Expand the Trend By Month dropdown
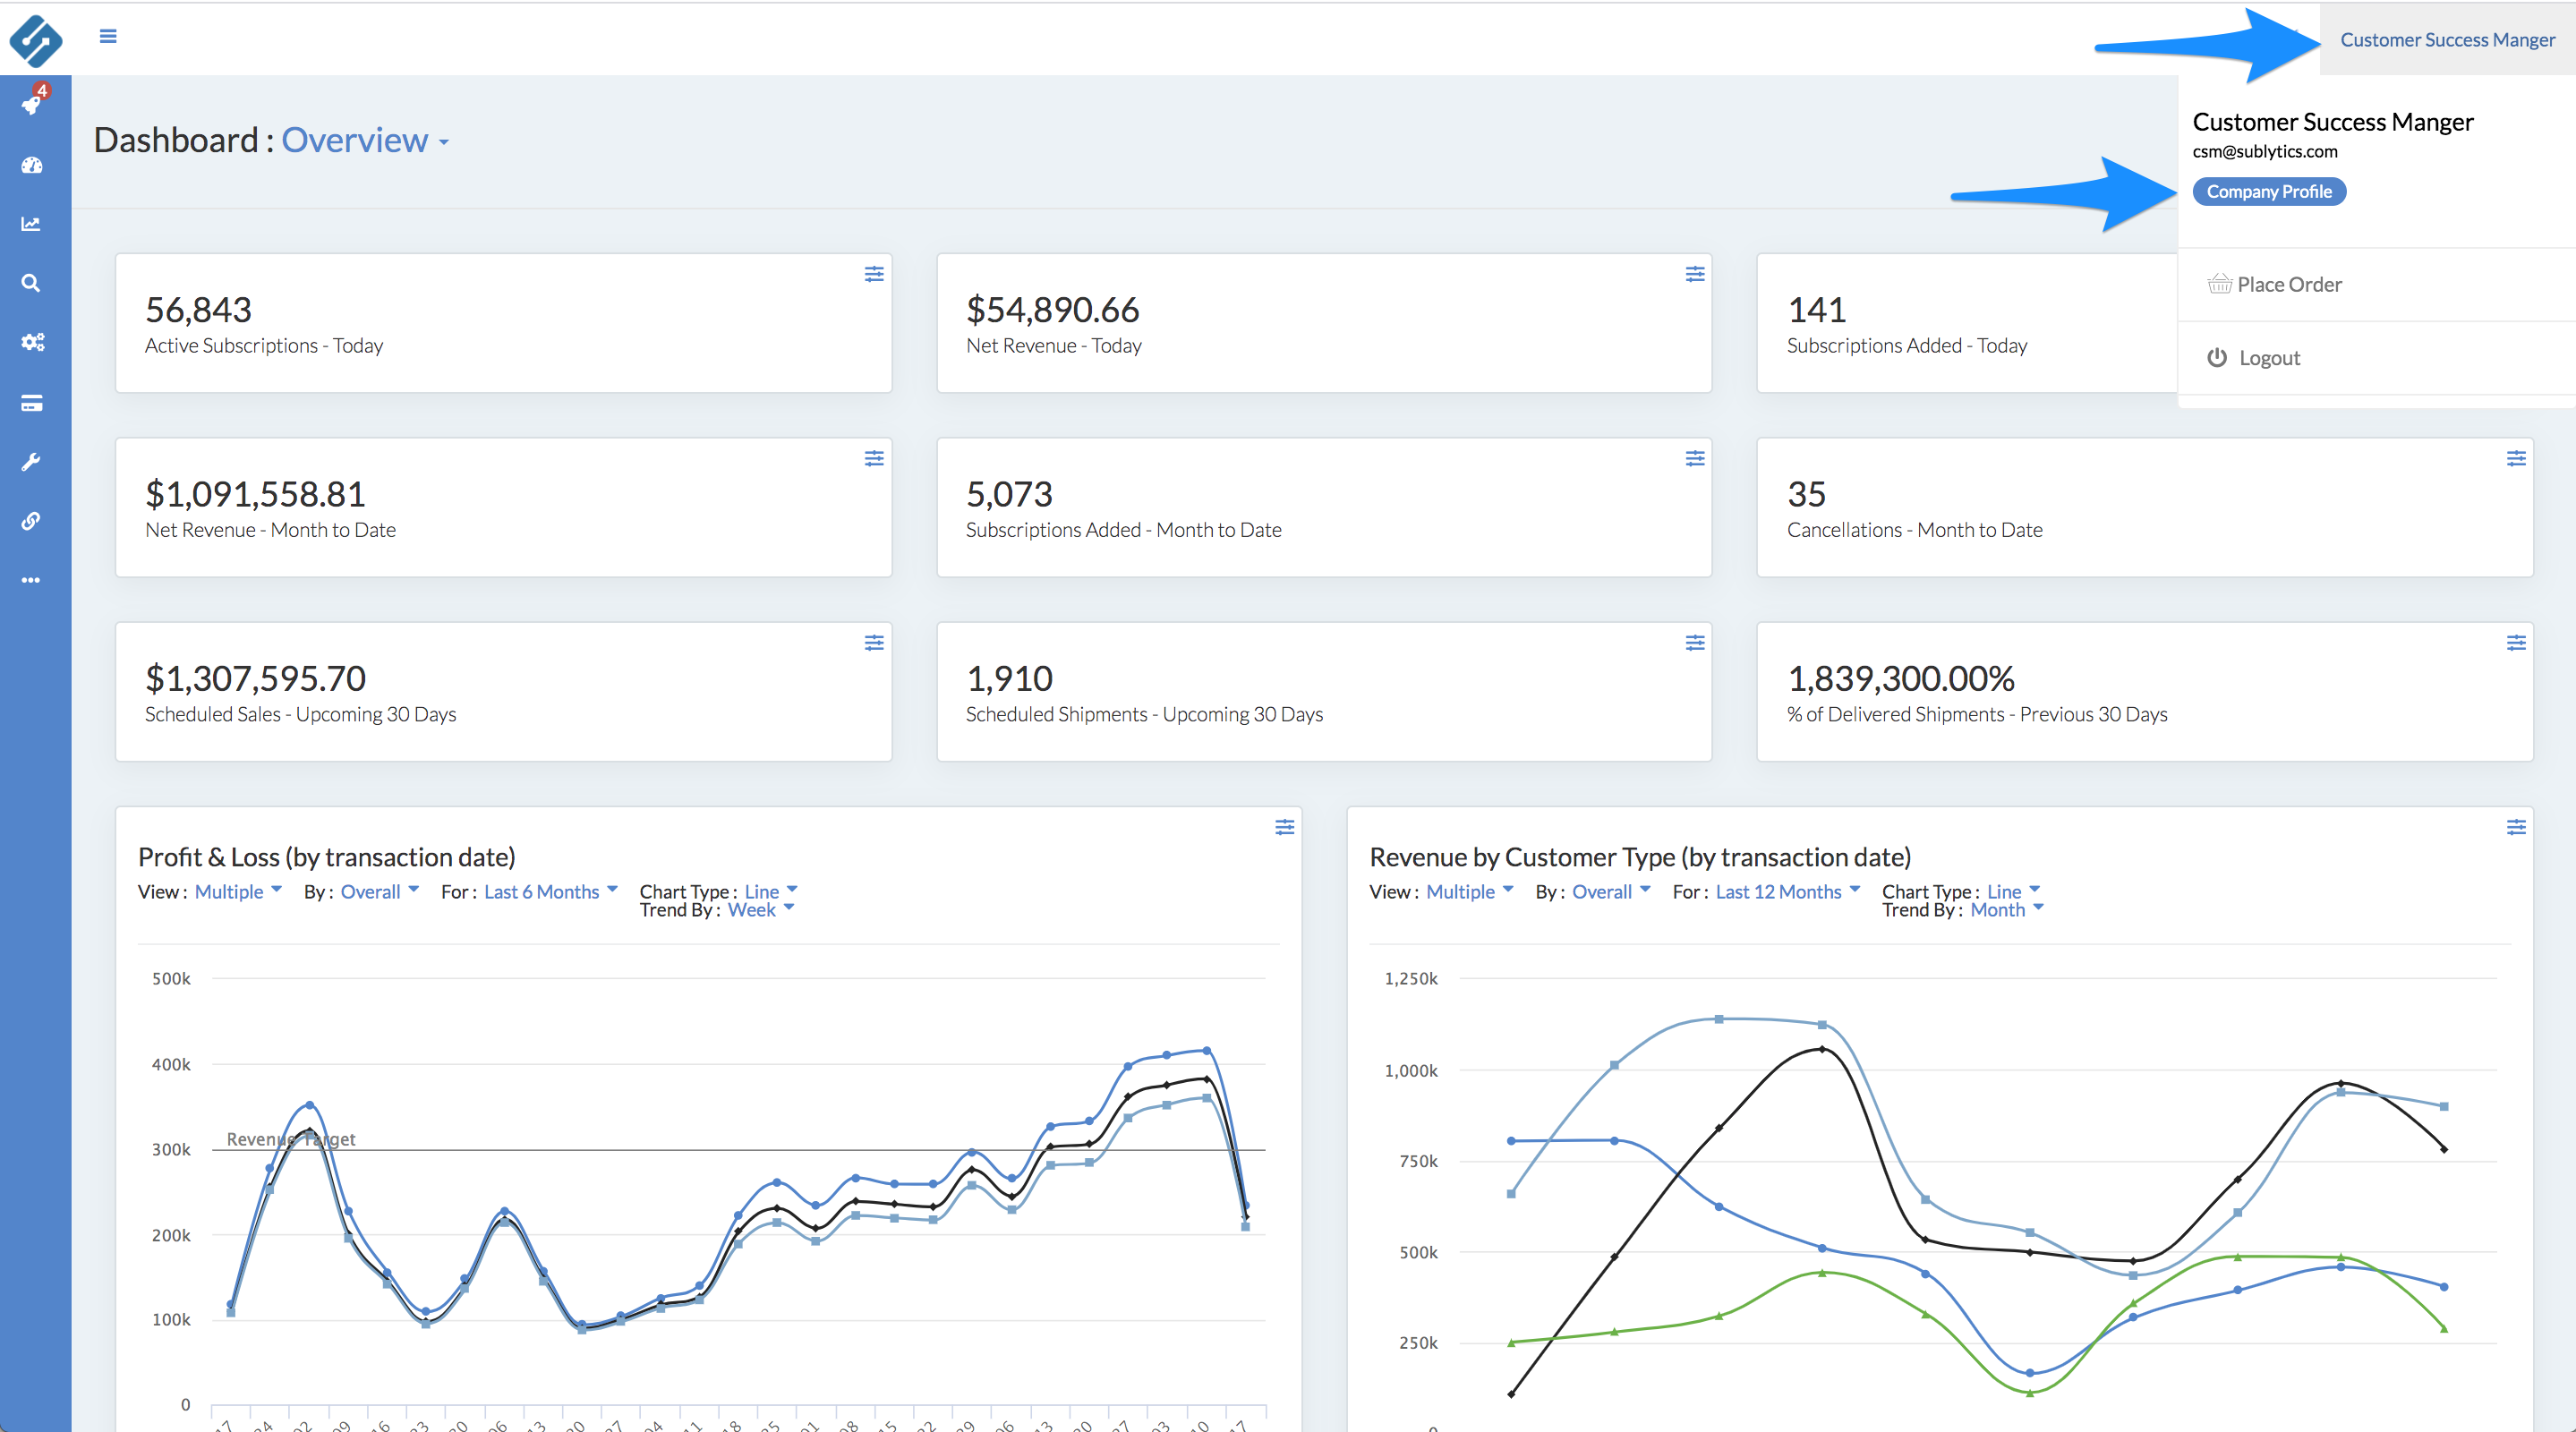 click(x=2006, y=910)
